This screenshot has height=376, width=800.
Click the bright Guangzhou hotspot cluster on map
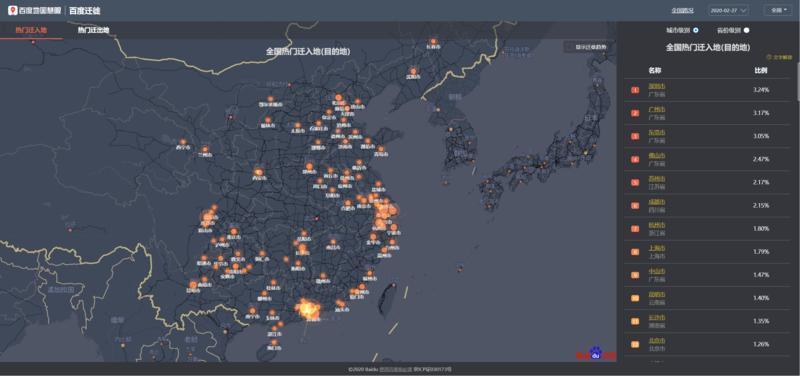(x=308, y=309)
